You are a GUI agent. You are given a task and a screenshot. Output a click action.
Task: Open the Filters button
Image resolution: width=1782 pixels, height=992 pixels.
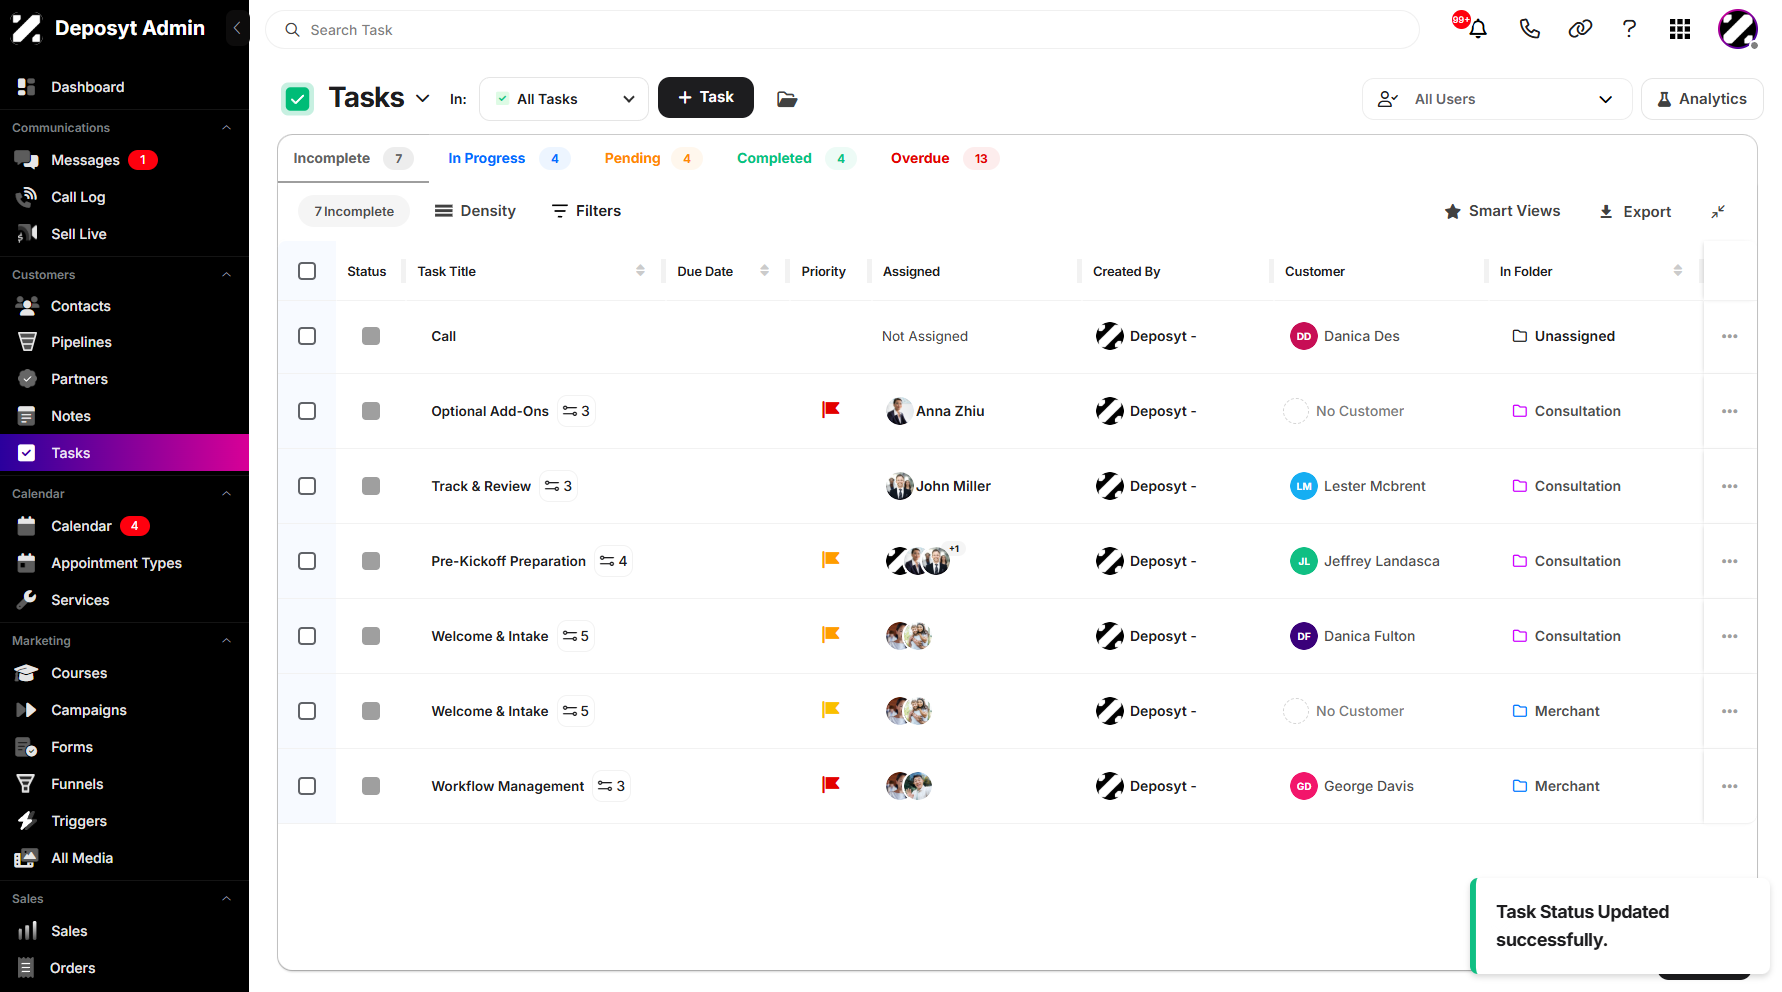[x=587, y=211]
